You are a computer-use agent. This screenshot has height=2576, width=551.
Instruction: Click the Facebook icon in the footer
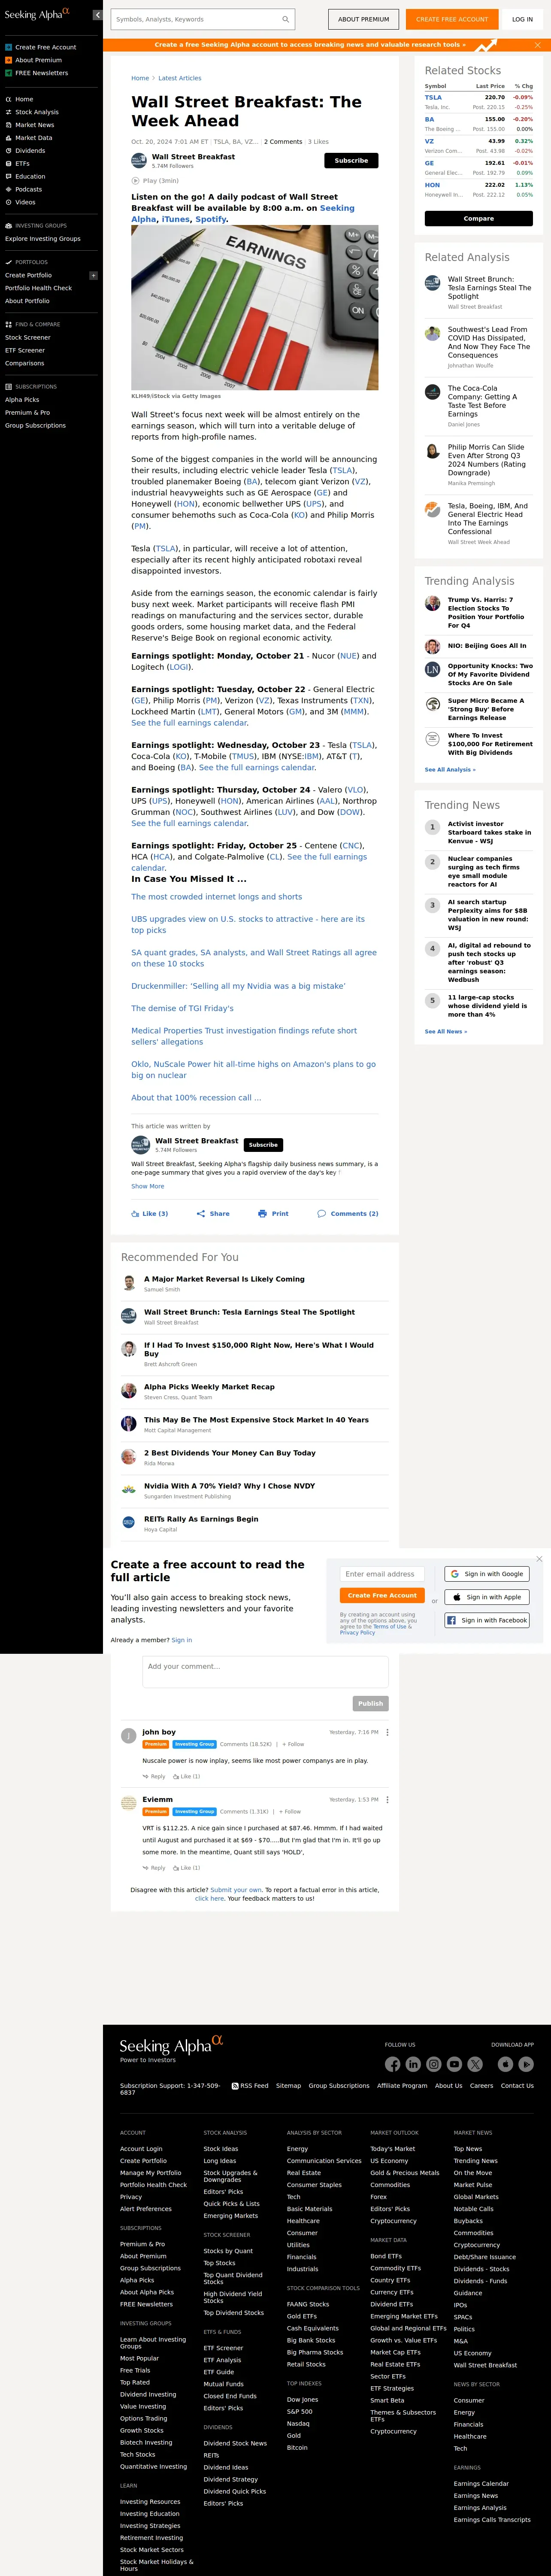[392, 2064]
